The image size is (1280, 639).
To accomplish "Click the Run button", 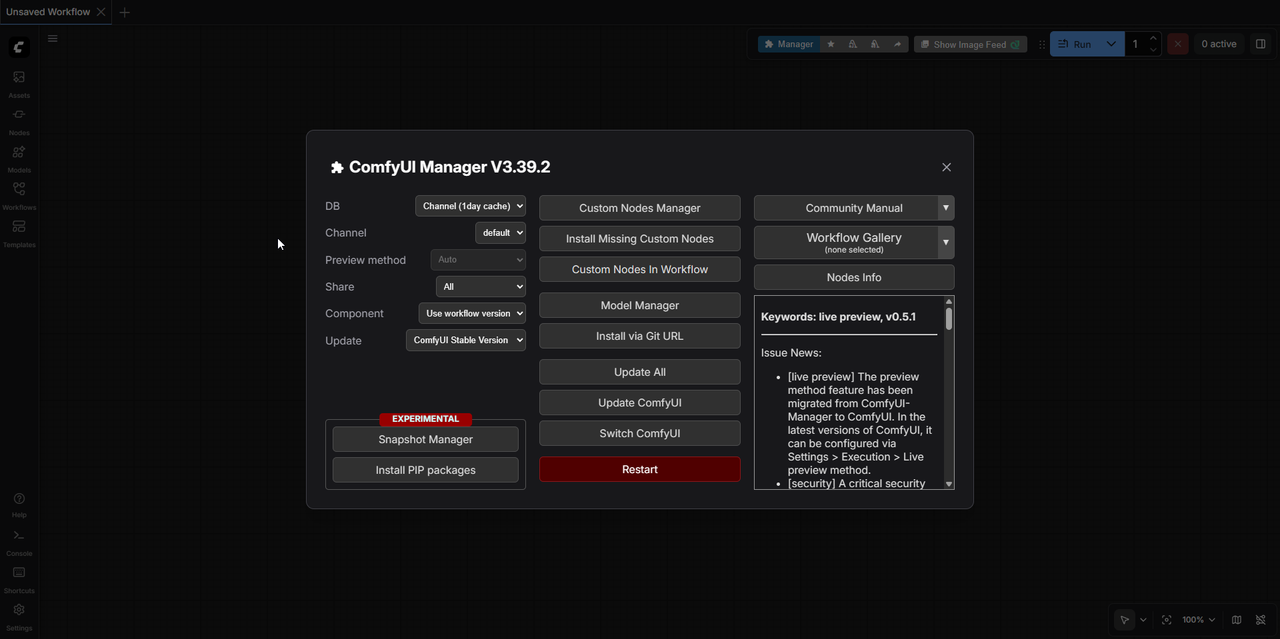I will pos(1075,44).
